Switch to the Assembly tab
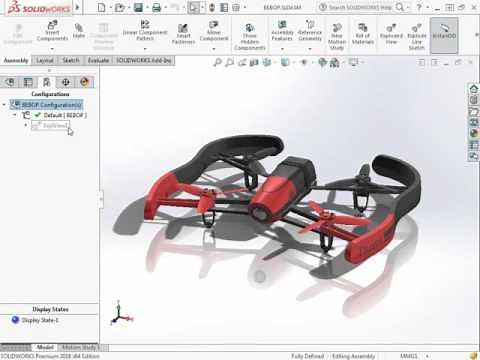480x360 pixels. (16, 60)
